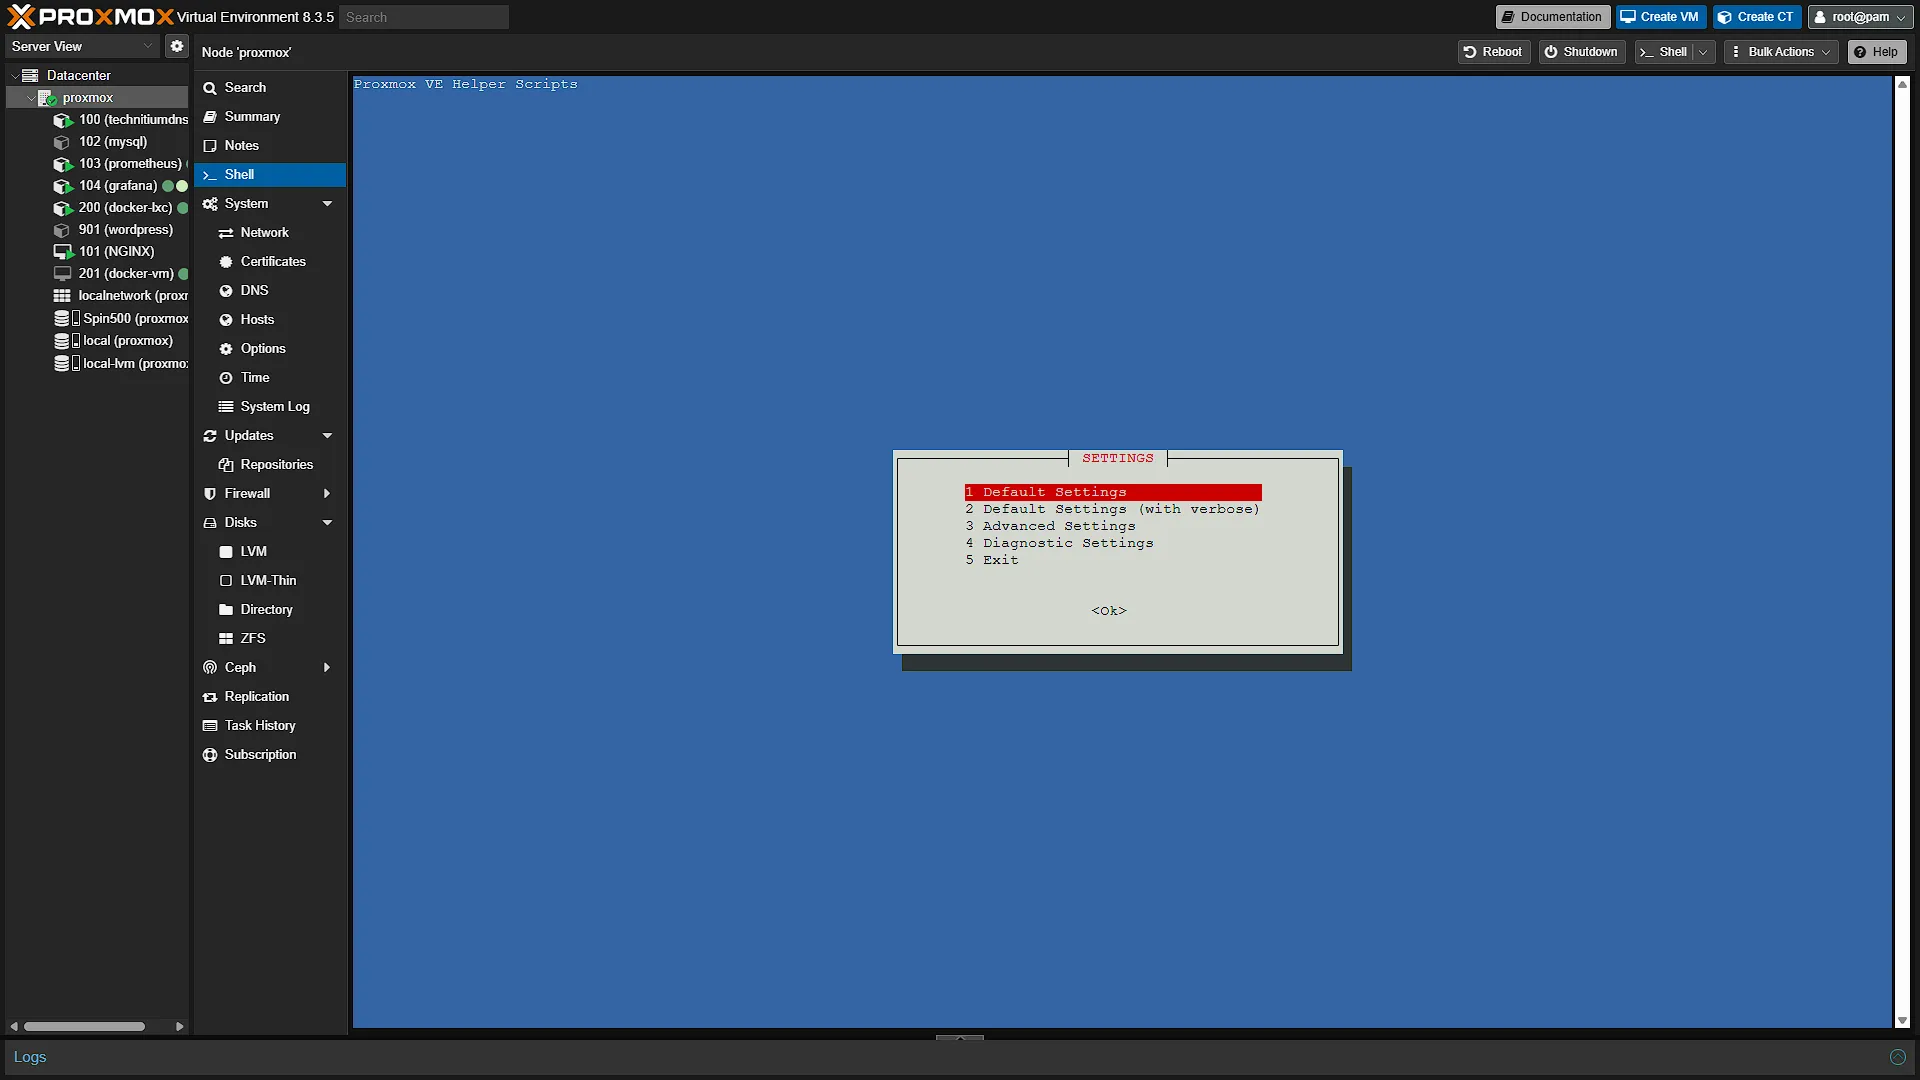This screenshot has height=1080, width=1920.
Task: Open DNS via globe icon
Action: pyautogui.click(x=226, y=291)
